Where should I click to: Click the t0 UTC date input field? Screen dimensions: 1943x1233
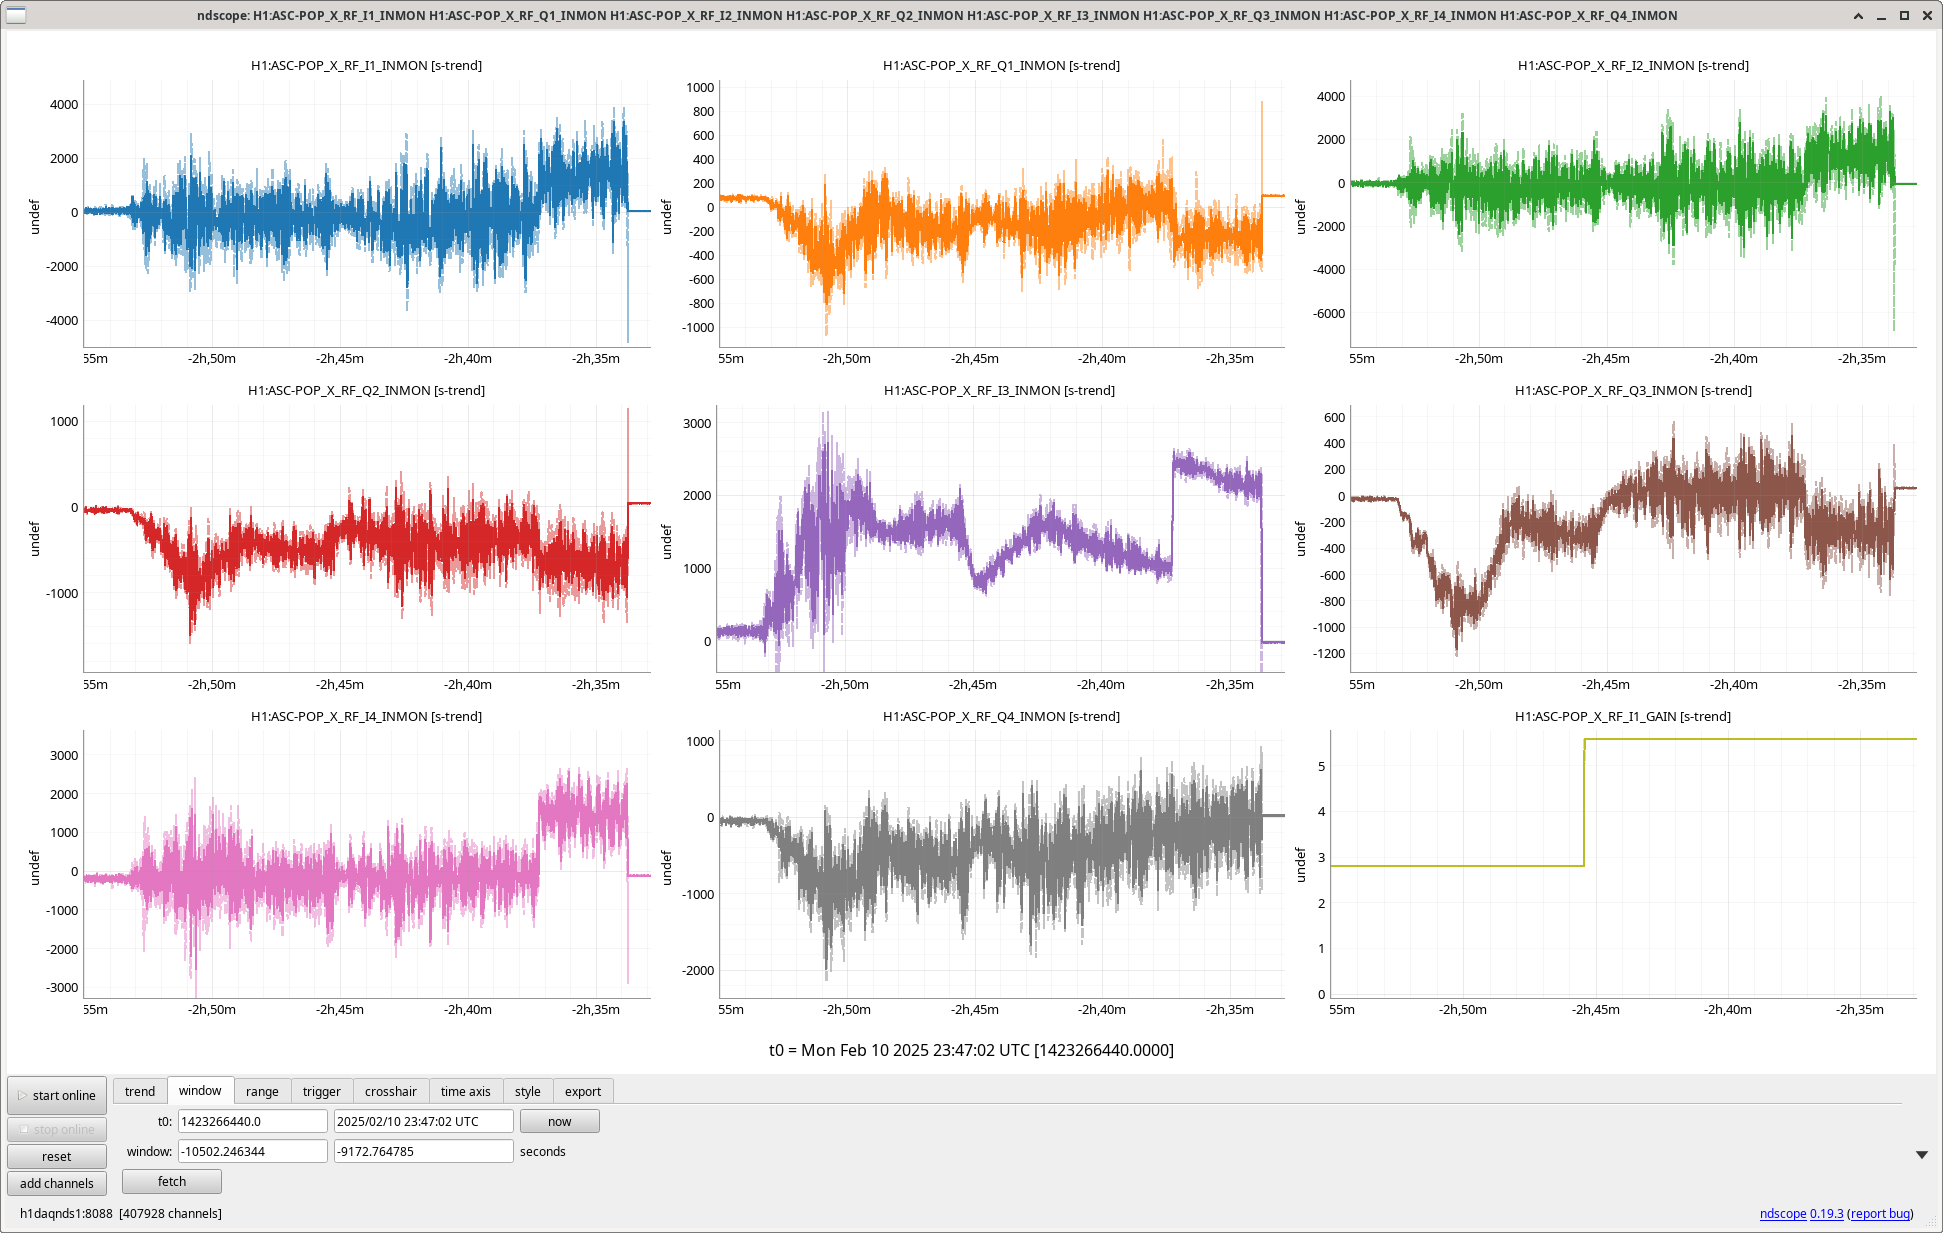pos(424,1121)
